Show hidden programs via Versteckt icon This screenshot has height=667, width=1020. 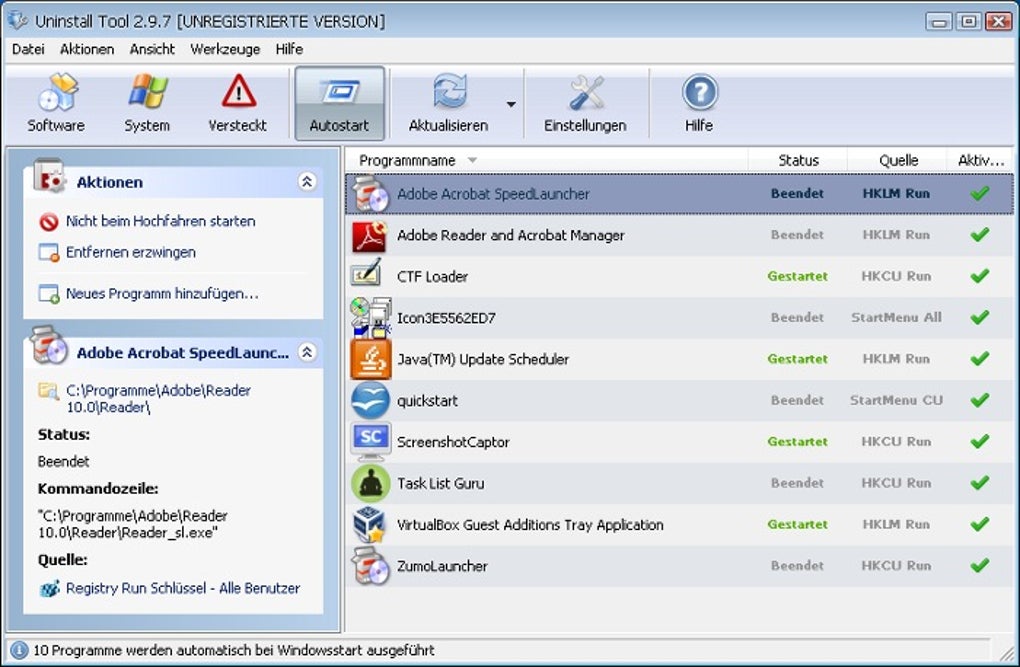click(x=237, y=103)
